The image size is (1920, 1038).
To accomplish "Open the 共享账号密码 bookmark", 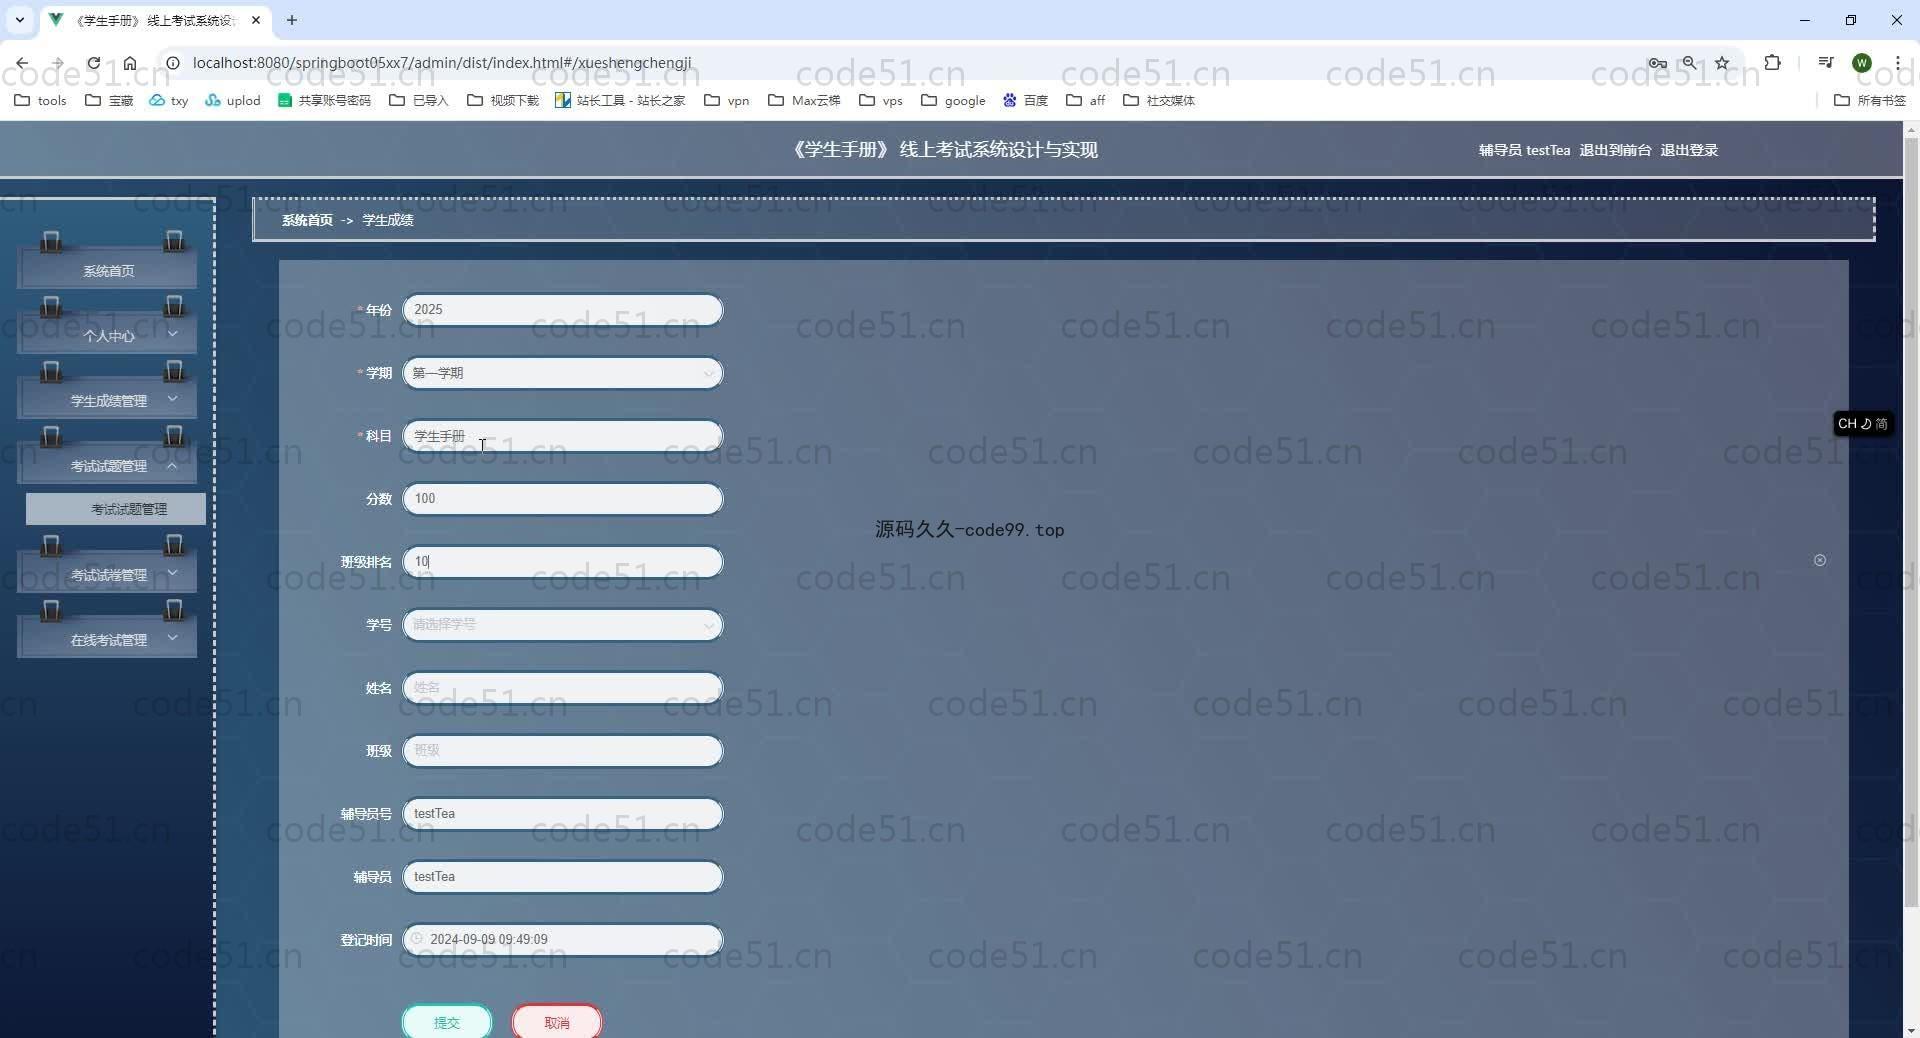I will pos(324,100).
